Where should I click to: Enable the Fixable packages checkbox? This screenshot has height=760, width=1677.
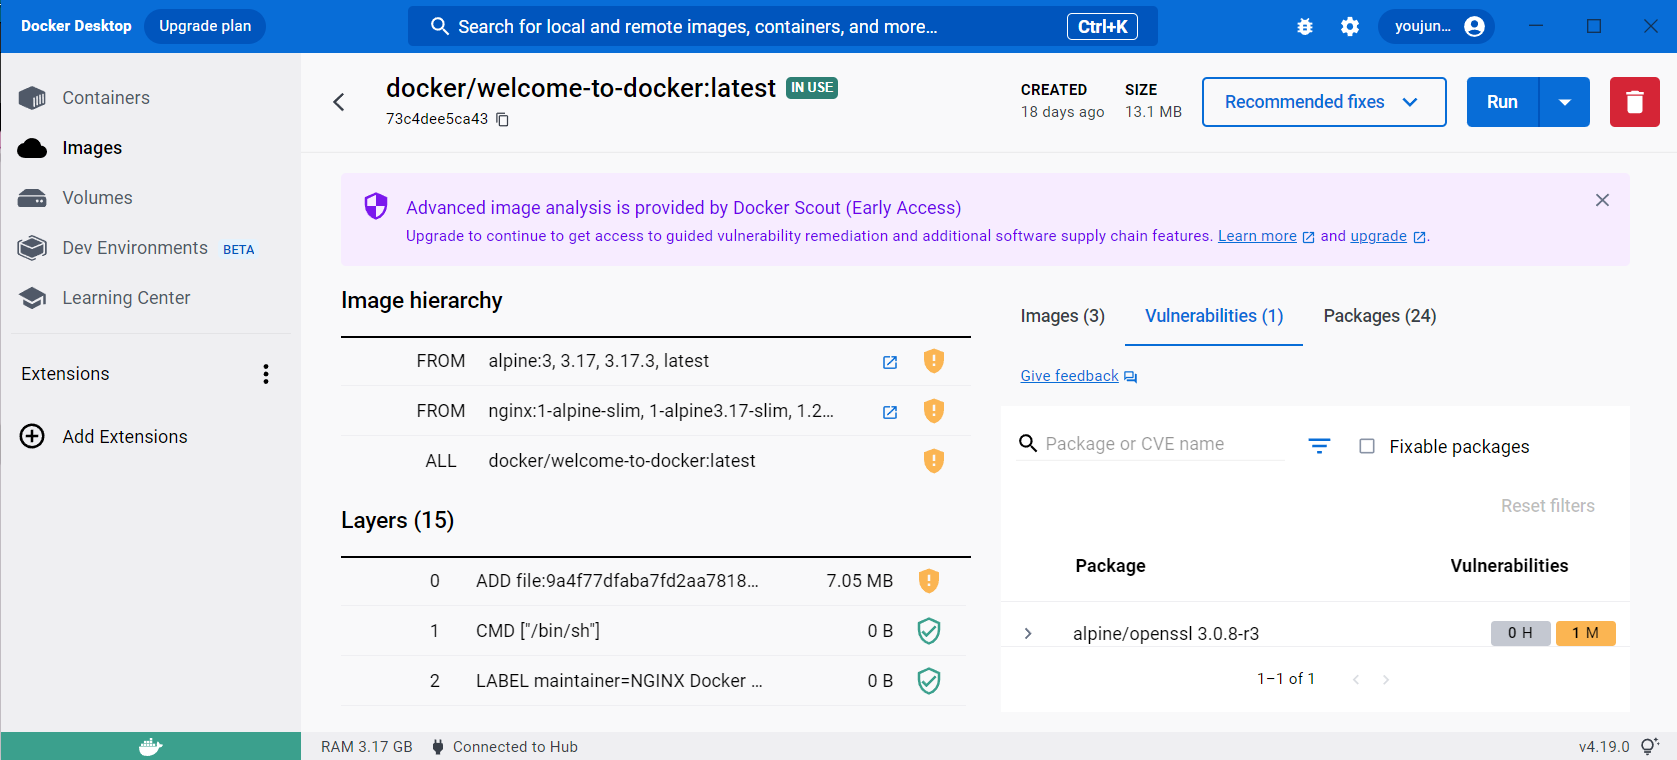[x=1367, y=446]
